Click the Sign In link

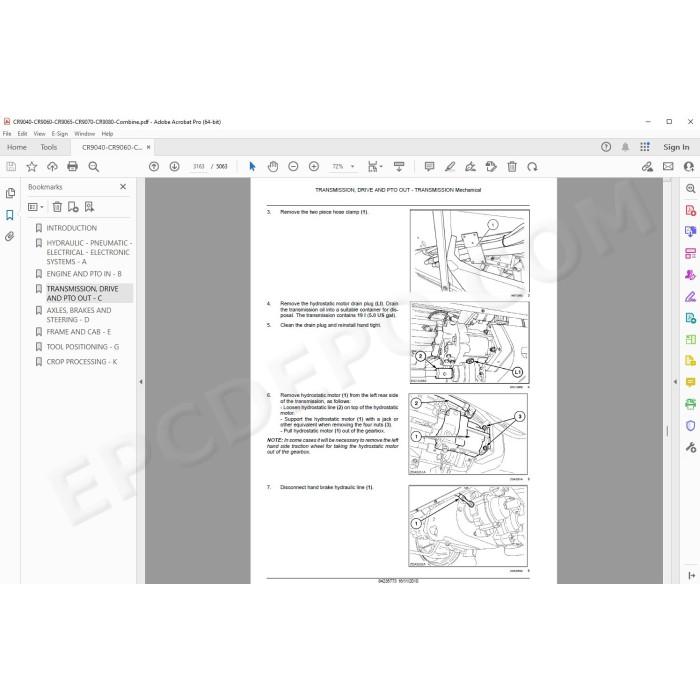coord(676,147)
